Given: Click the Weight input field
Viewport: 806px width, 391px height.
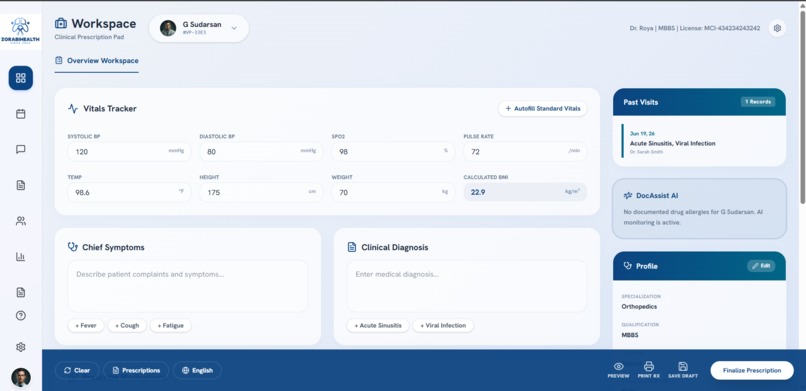Looking at the screenshot, I should [x=393, y=192].
